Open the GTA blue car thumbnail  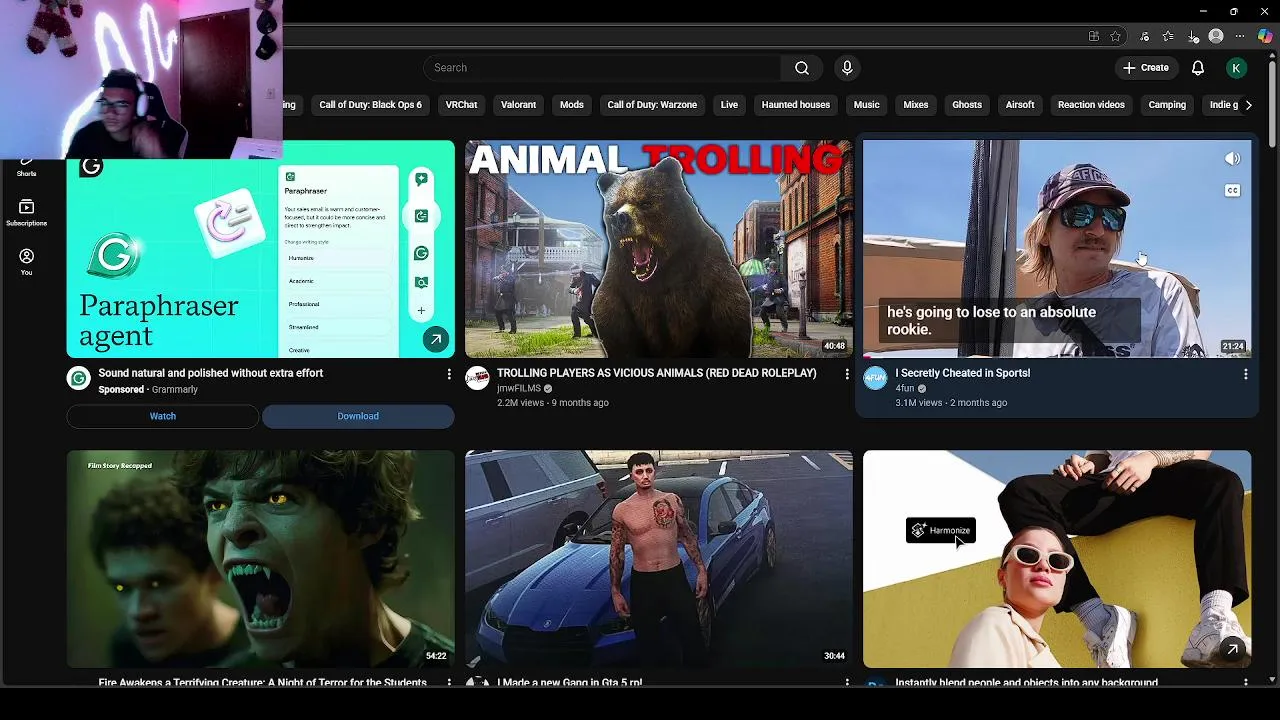click(x=659, y=559)
